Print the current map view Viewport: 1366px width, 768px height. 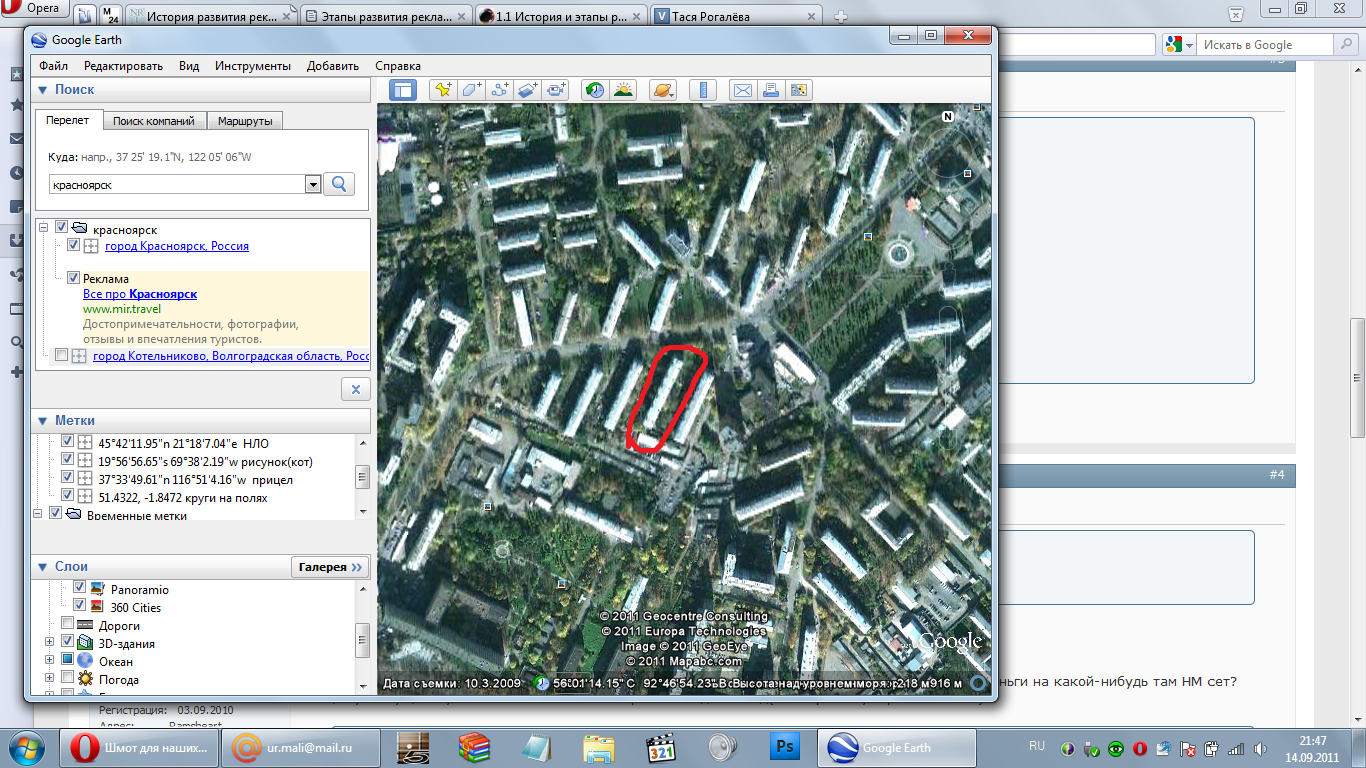(770, 90)
